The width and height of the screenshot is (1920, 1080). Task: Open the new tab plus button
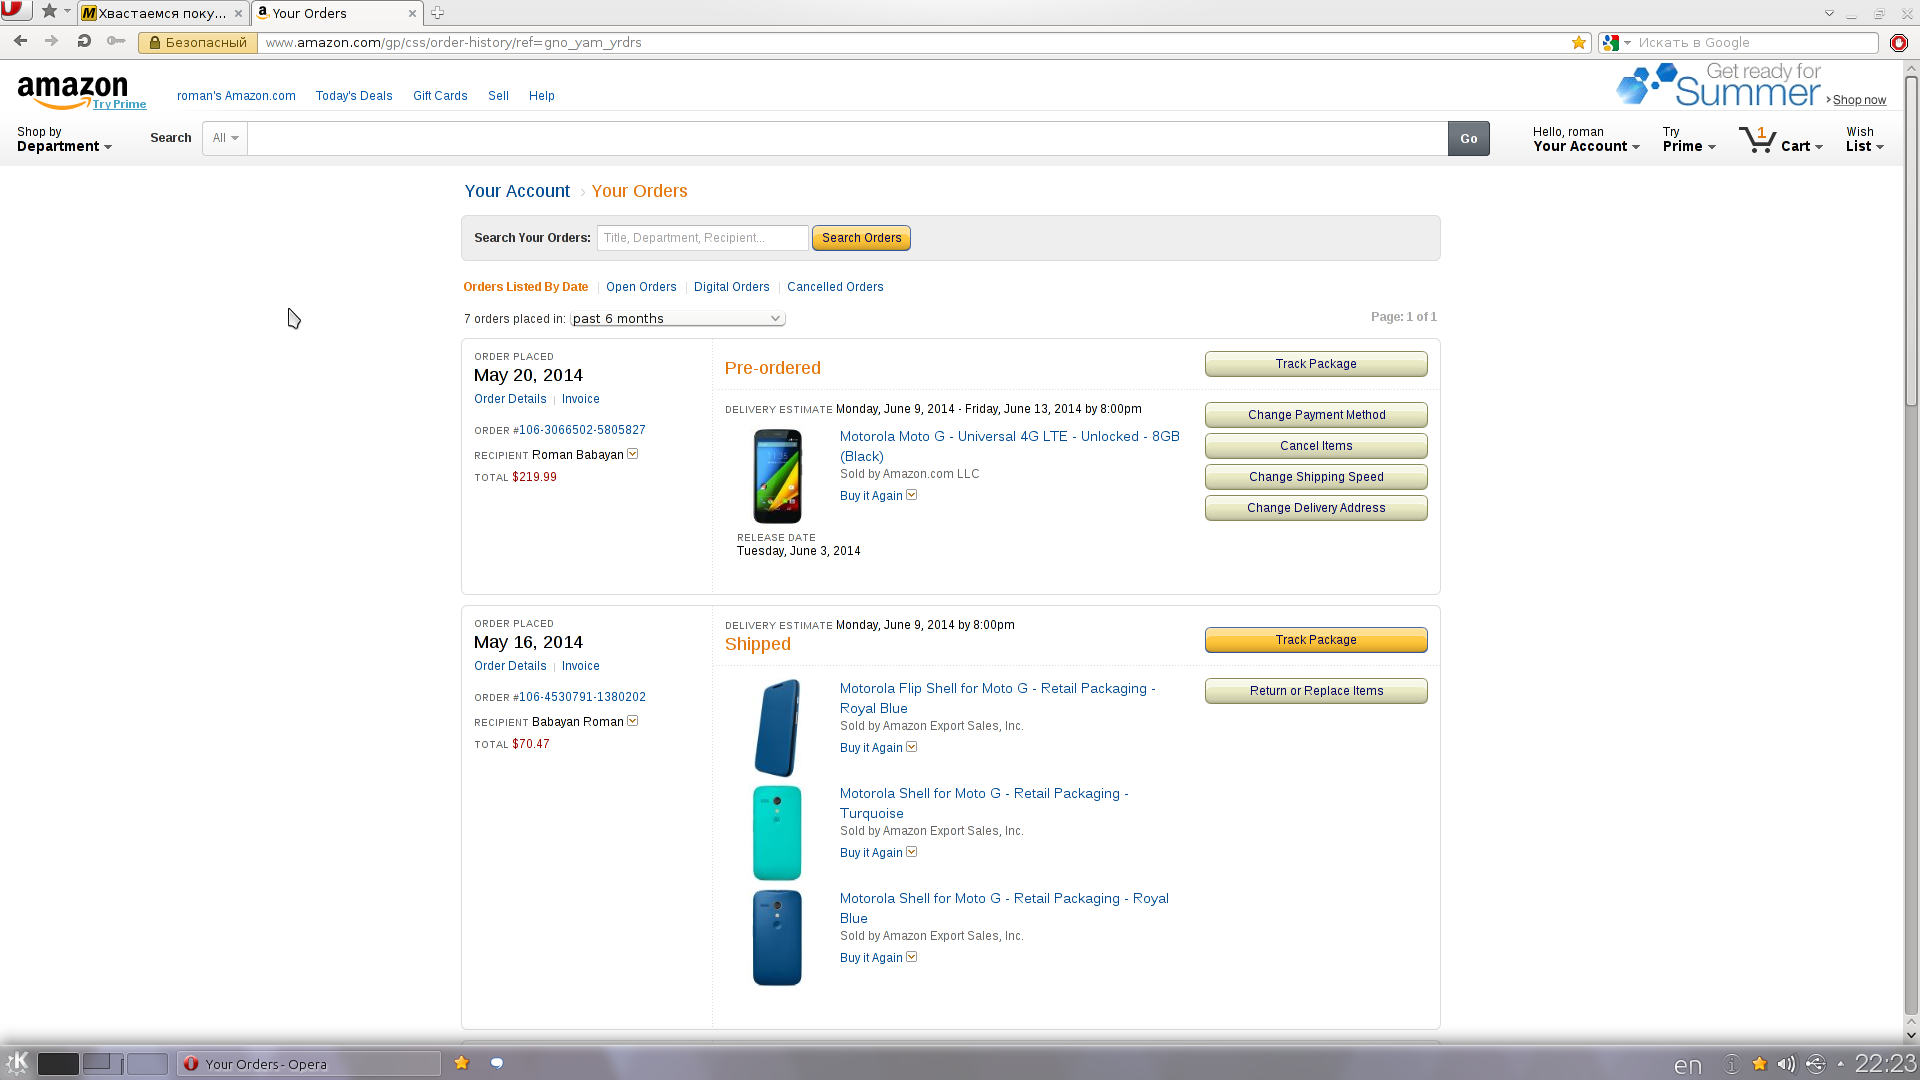[437, 13]
